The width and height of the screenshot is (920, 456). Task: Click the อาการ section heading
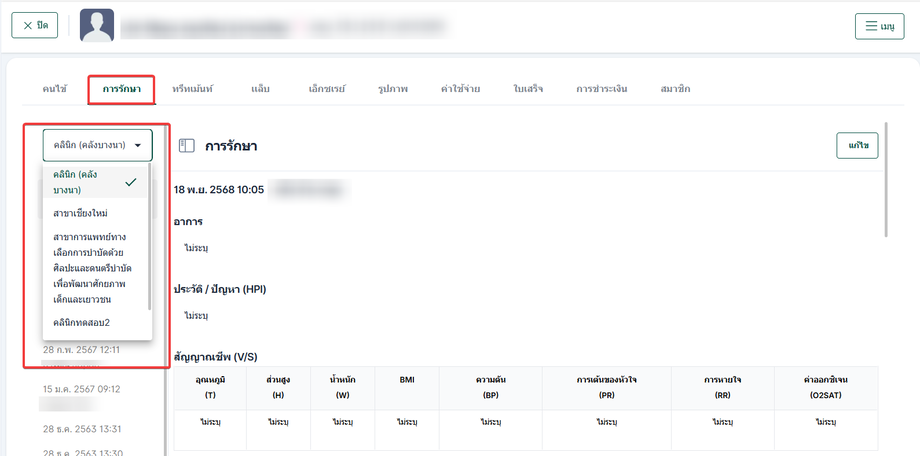[188, 222]
